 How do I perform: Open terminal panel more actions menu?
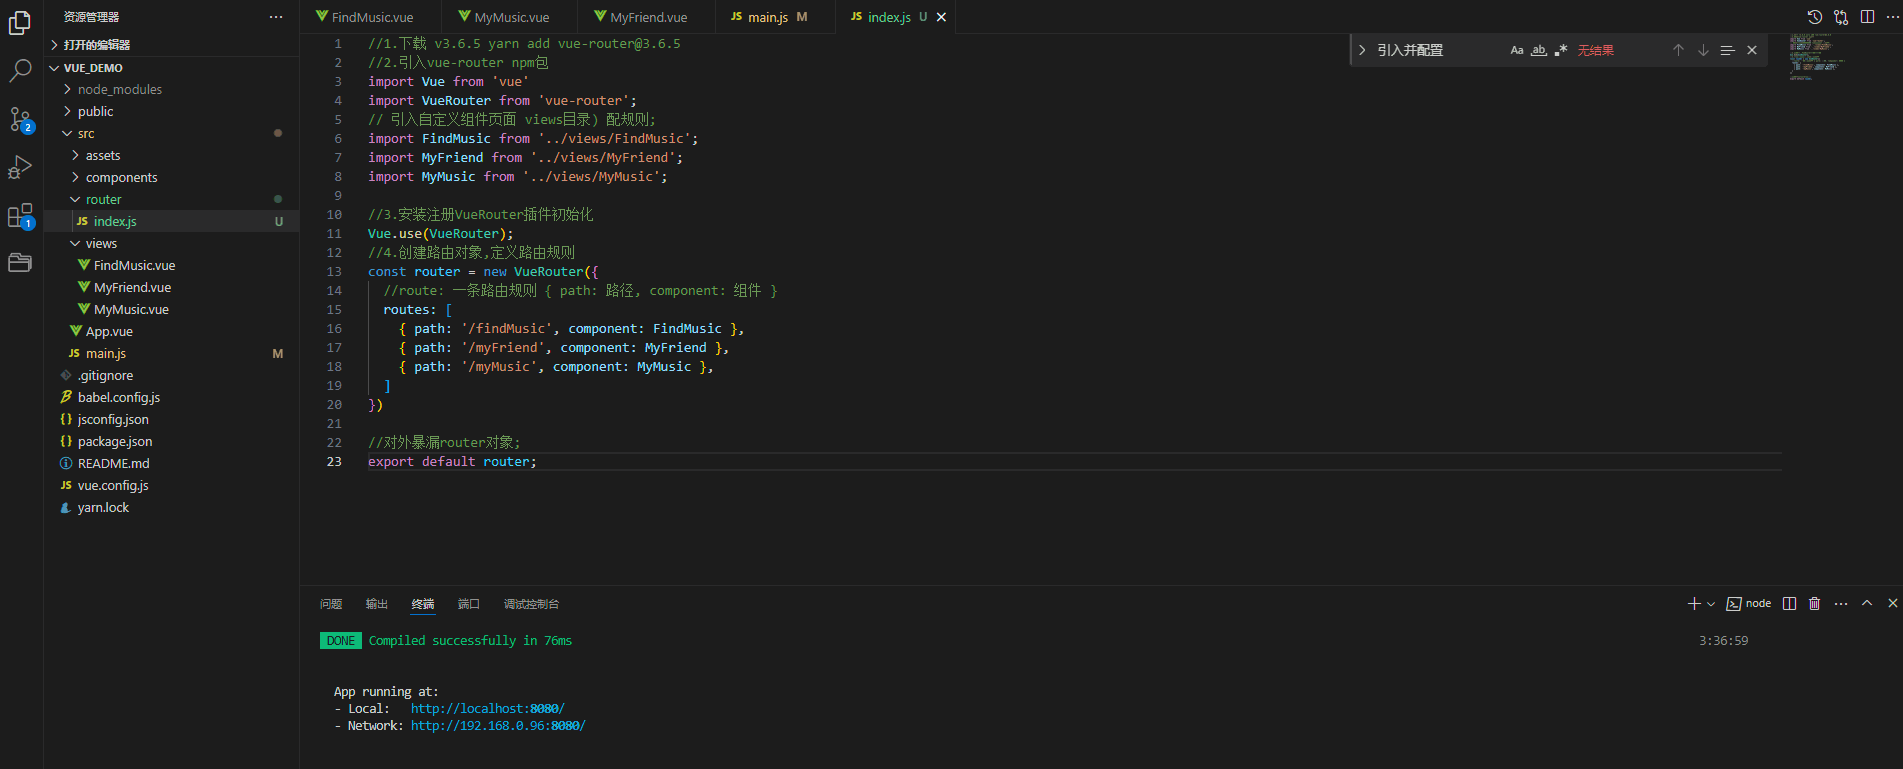pos(1841,604)
